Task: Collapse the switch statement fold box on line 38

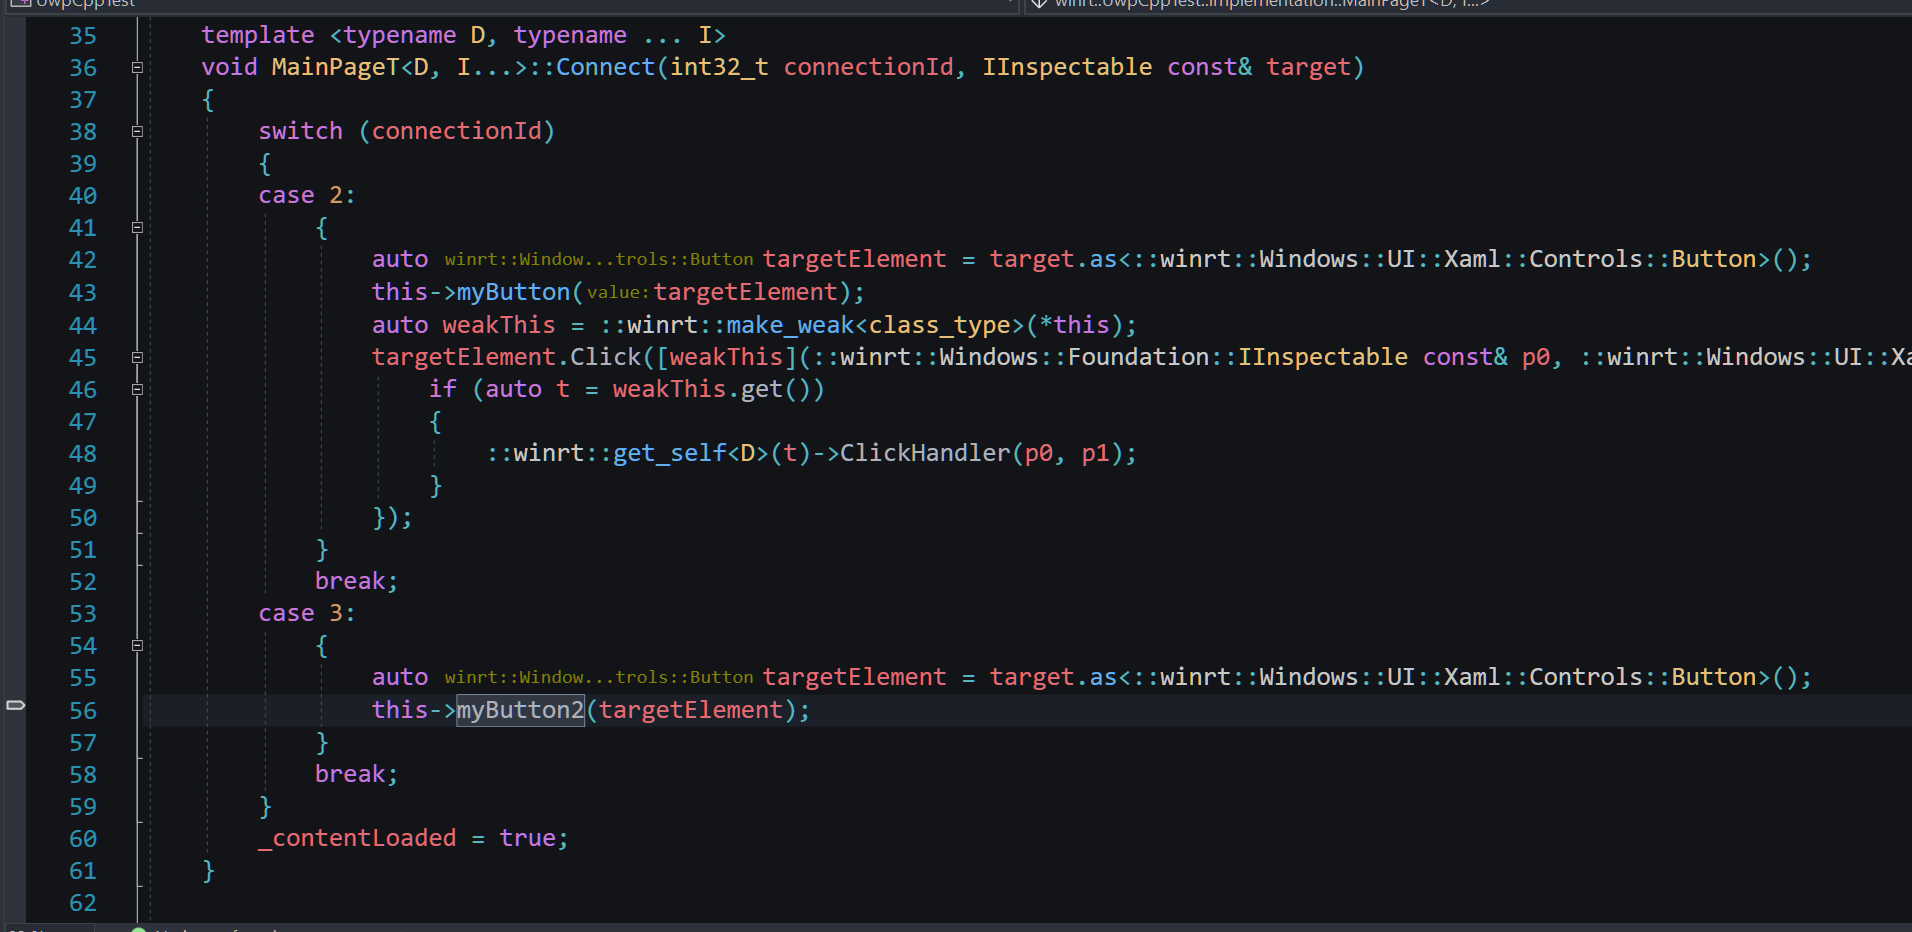Action: [137, 131]
